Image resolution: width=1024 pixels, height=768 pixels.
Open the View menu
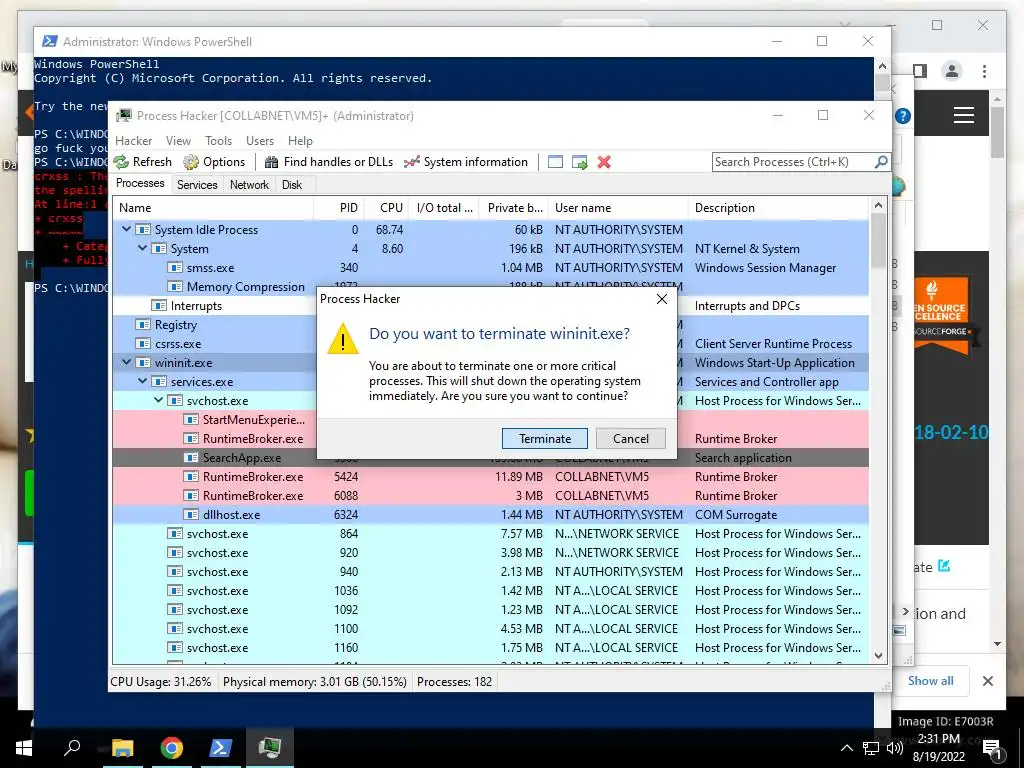pyautogui.click(x=178, y=140)
